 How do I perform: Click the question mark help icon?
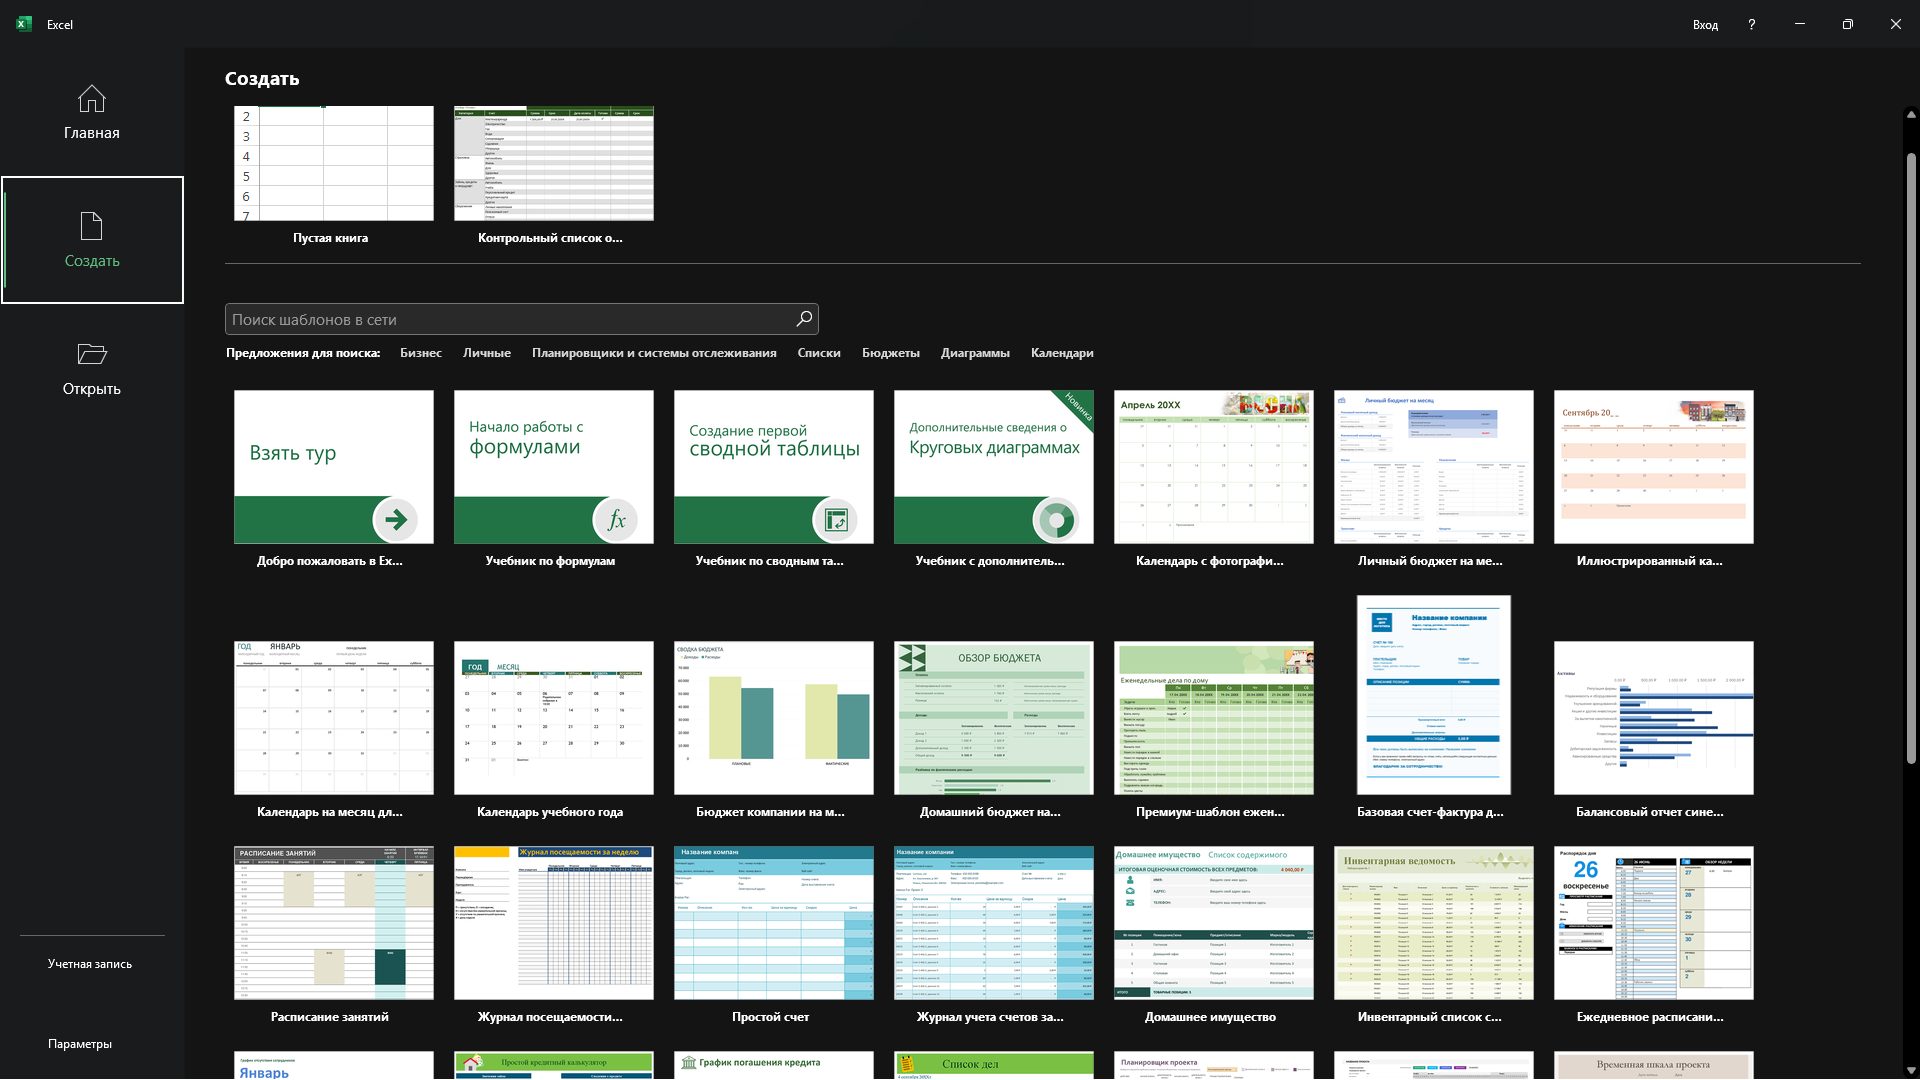pos(1751,24)
